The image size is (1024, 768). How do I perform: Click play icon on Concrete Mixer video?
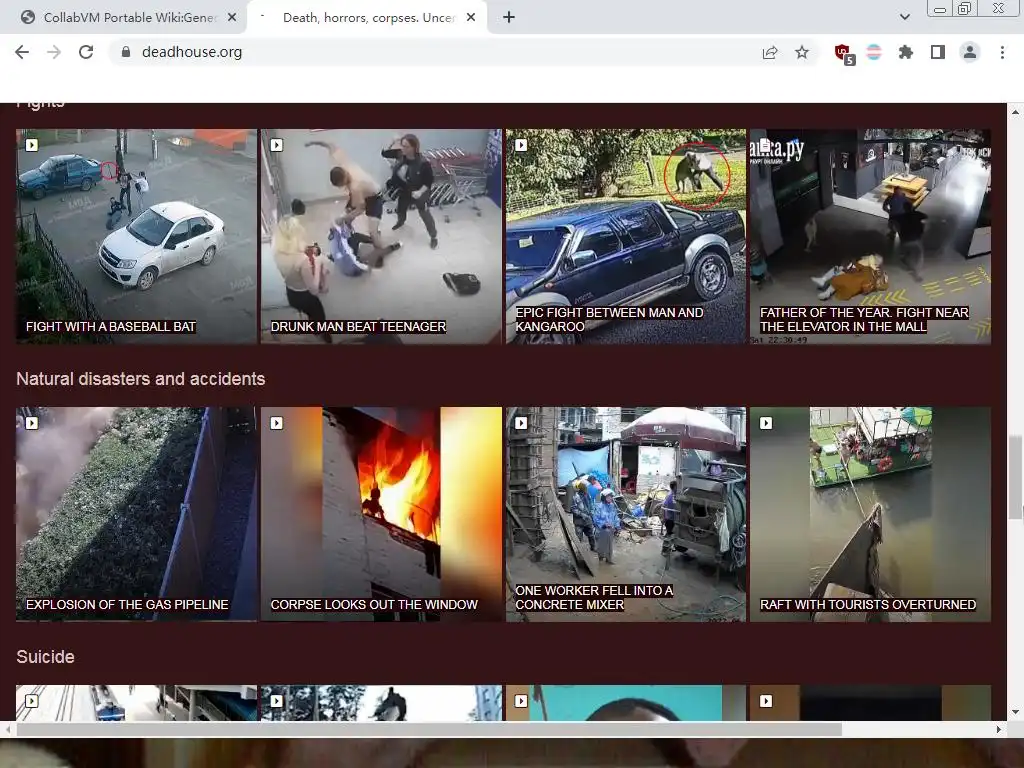520,423
